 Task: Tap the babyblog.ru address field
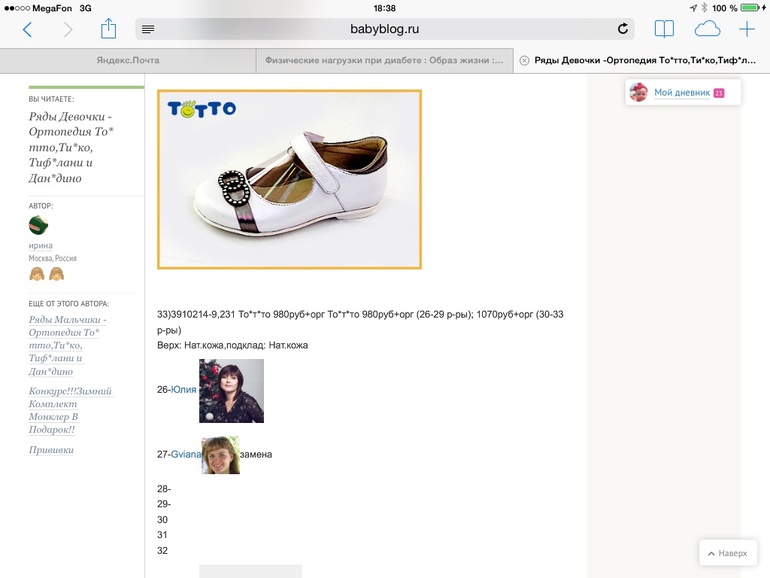(x=385, y=29)
